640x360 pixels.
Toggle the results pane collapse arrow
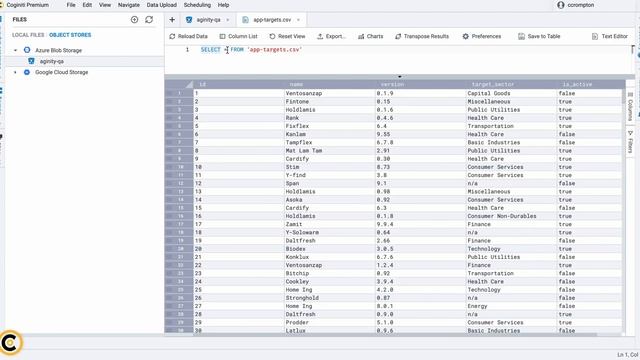coord(400,76)
